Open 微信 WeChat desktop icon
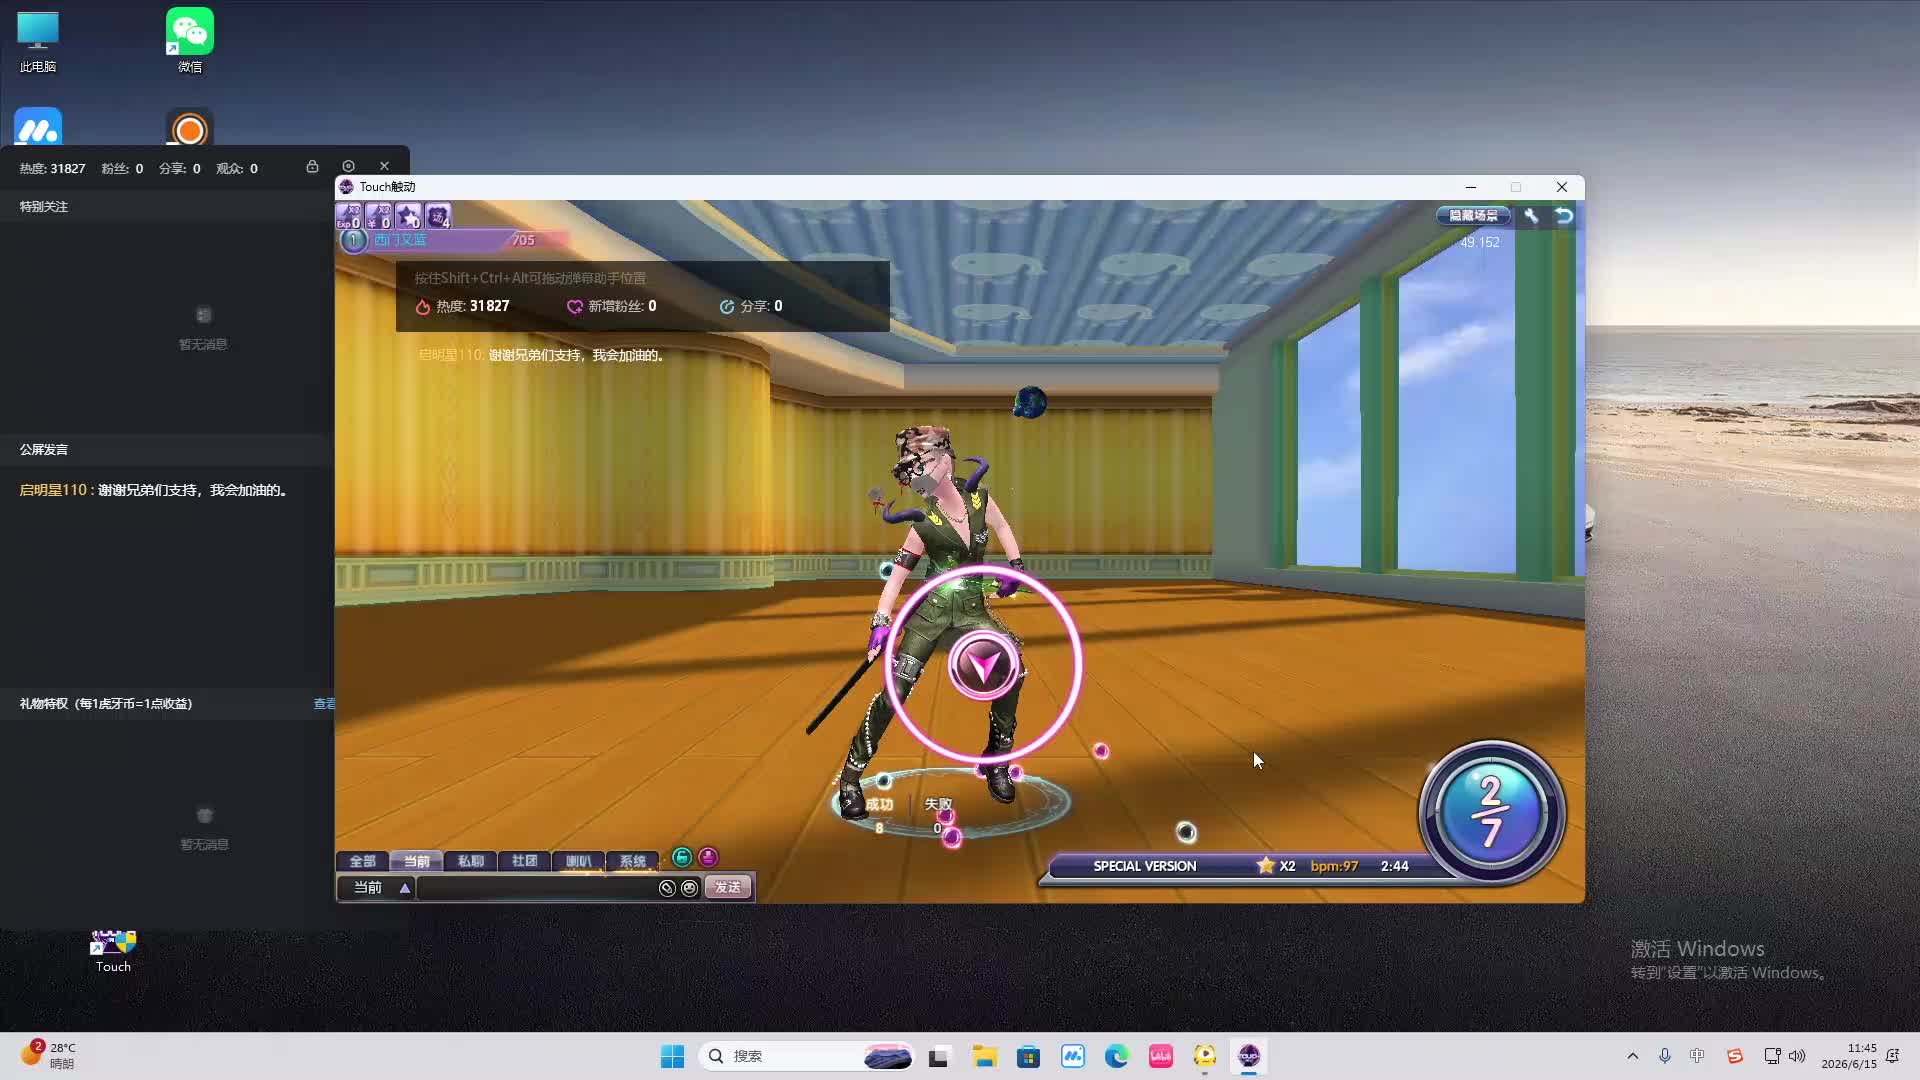The width and height of the screenshot is (1920, 1080). [190, 42]
